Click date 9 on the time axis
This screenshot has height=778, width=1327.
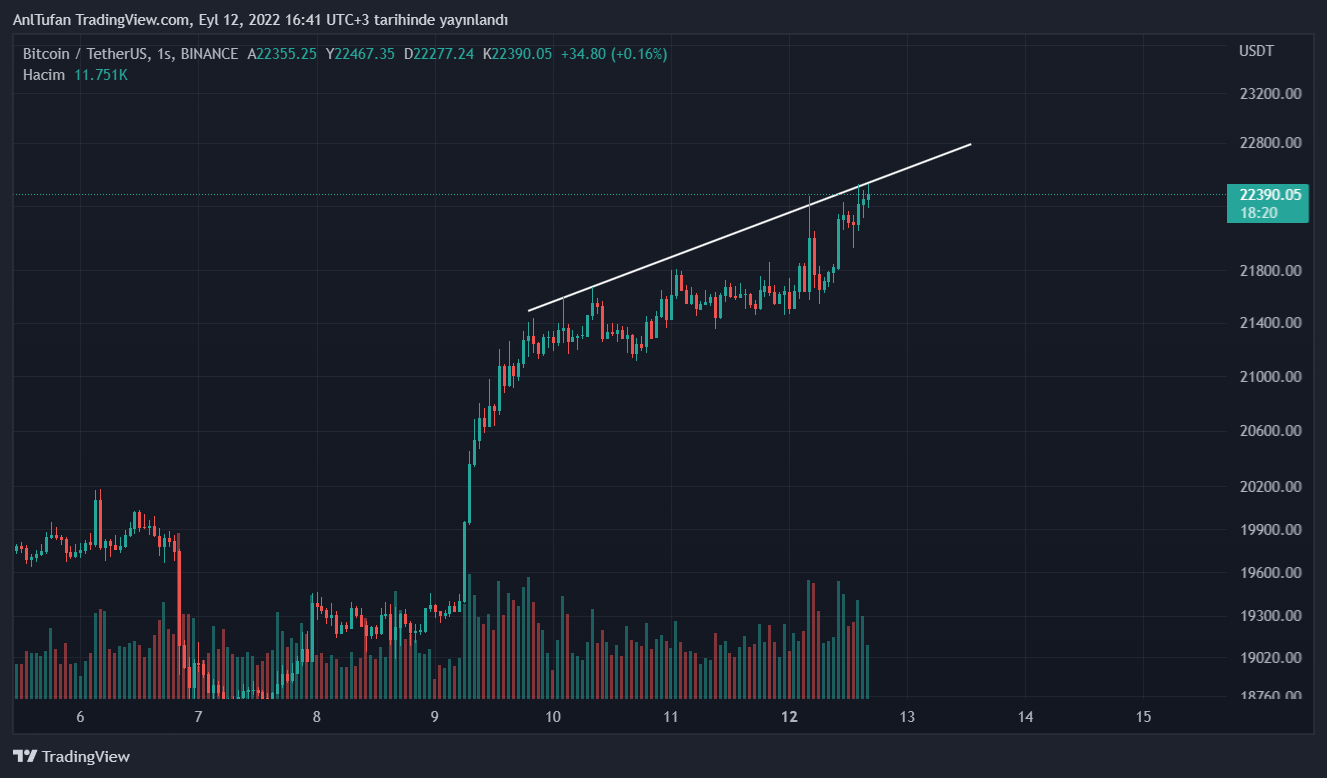(x=435, y=717)
